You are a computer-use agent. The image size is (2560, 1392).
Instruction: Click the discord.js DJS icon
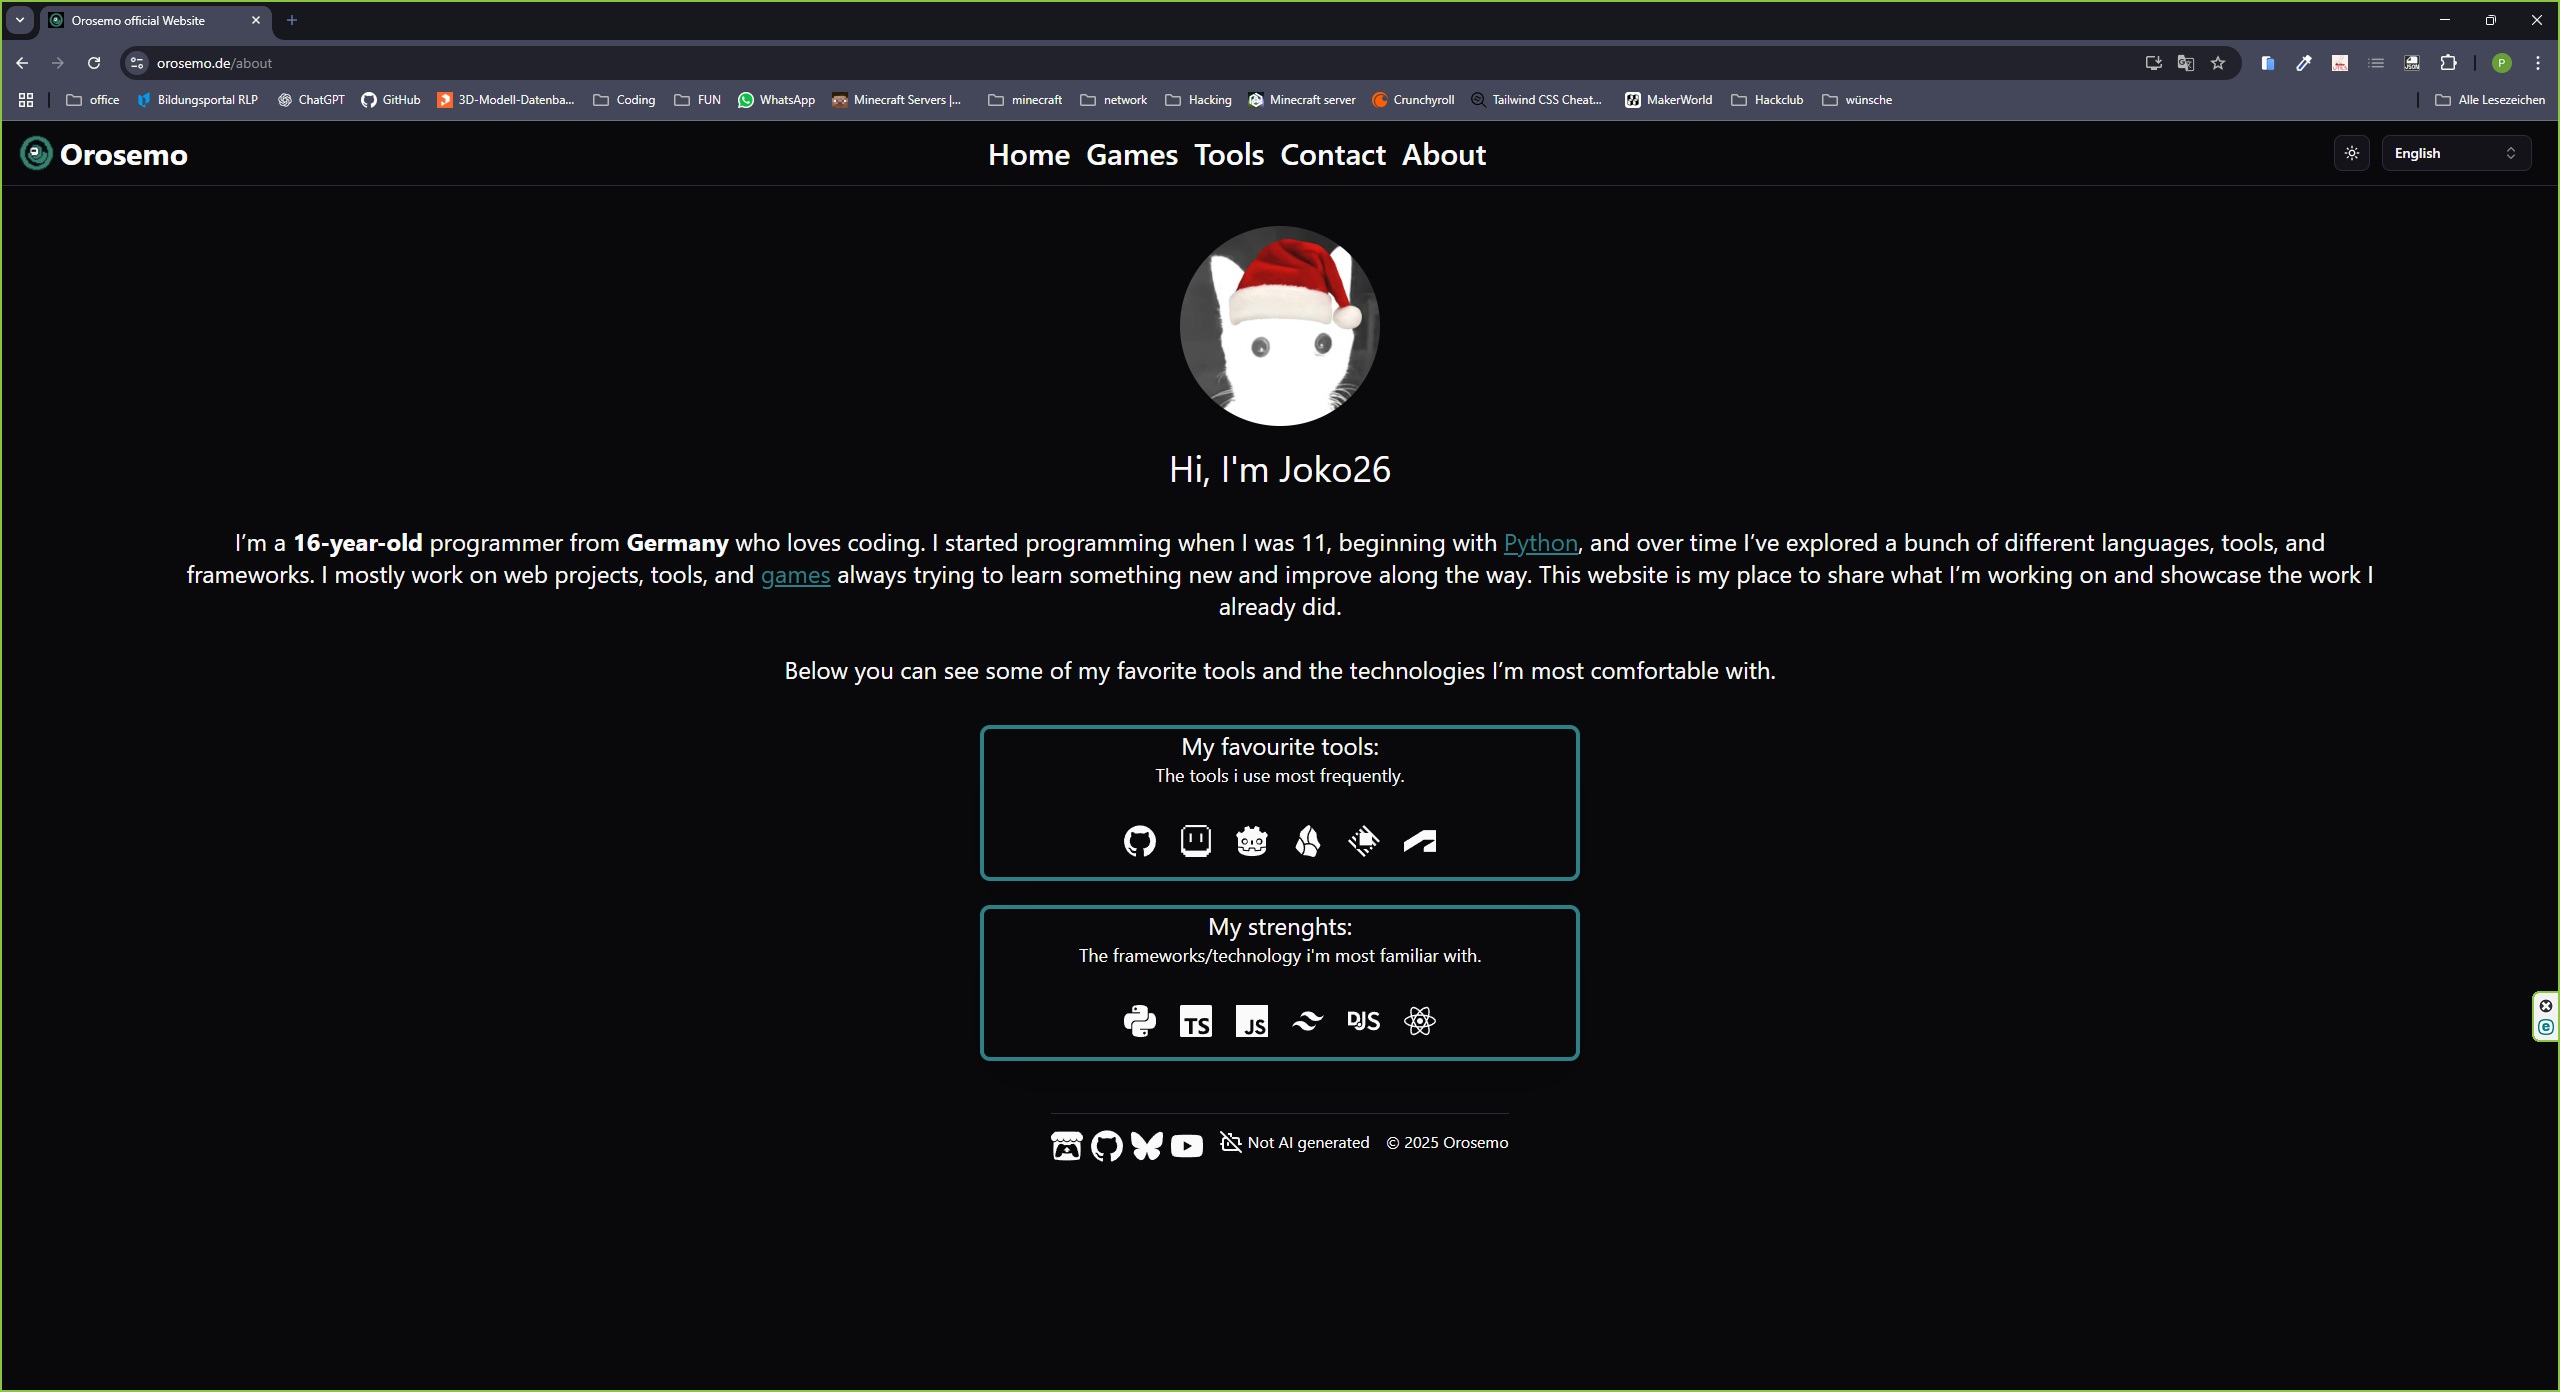(1363, 1021)
